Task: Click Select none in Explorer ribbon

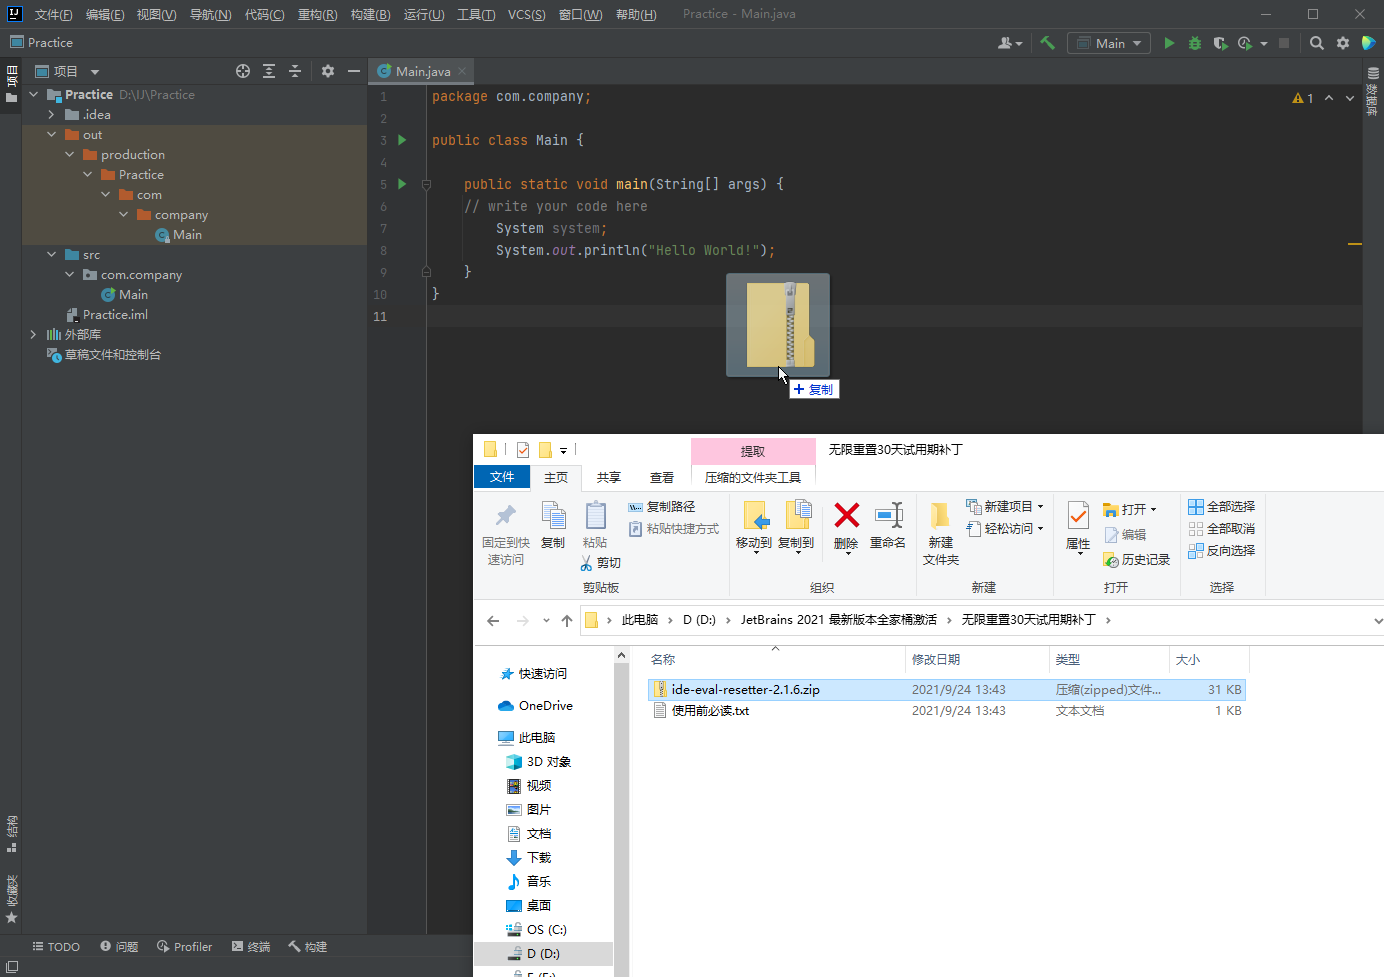Action: click(1221, 529)
